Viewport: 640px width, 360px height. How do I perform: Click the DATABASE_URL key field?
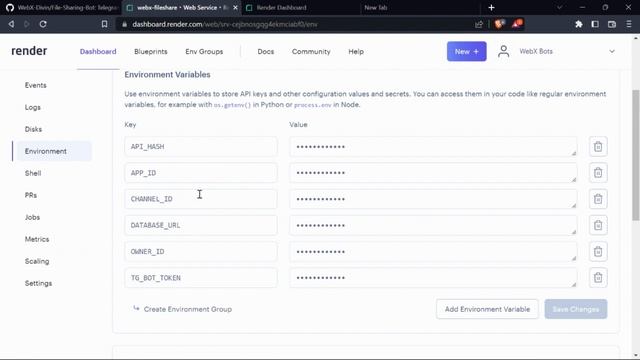201,225
